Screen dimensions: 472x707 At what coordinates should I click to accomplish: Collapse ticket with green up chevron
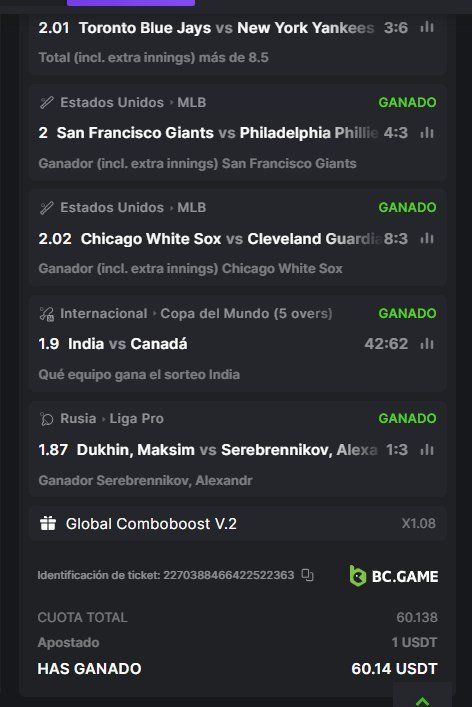tap(422, 701)
